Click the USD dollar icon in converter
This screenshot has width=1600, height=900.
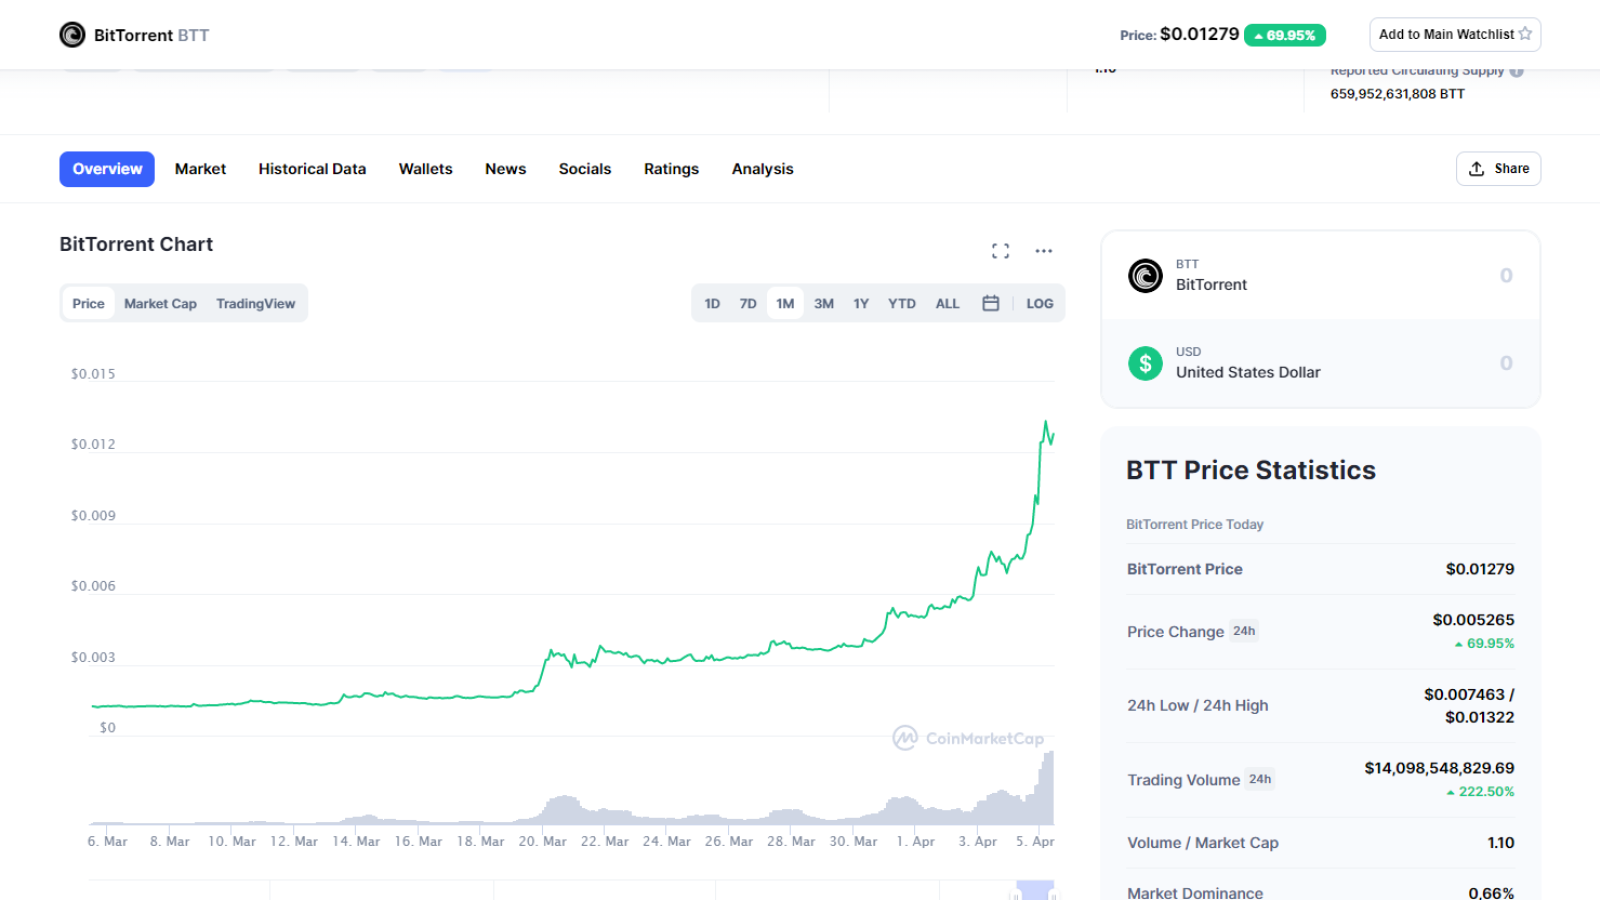[1145, 363]
